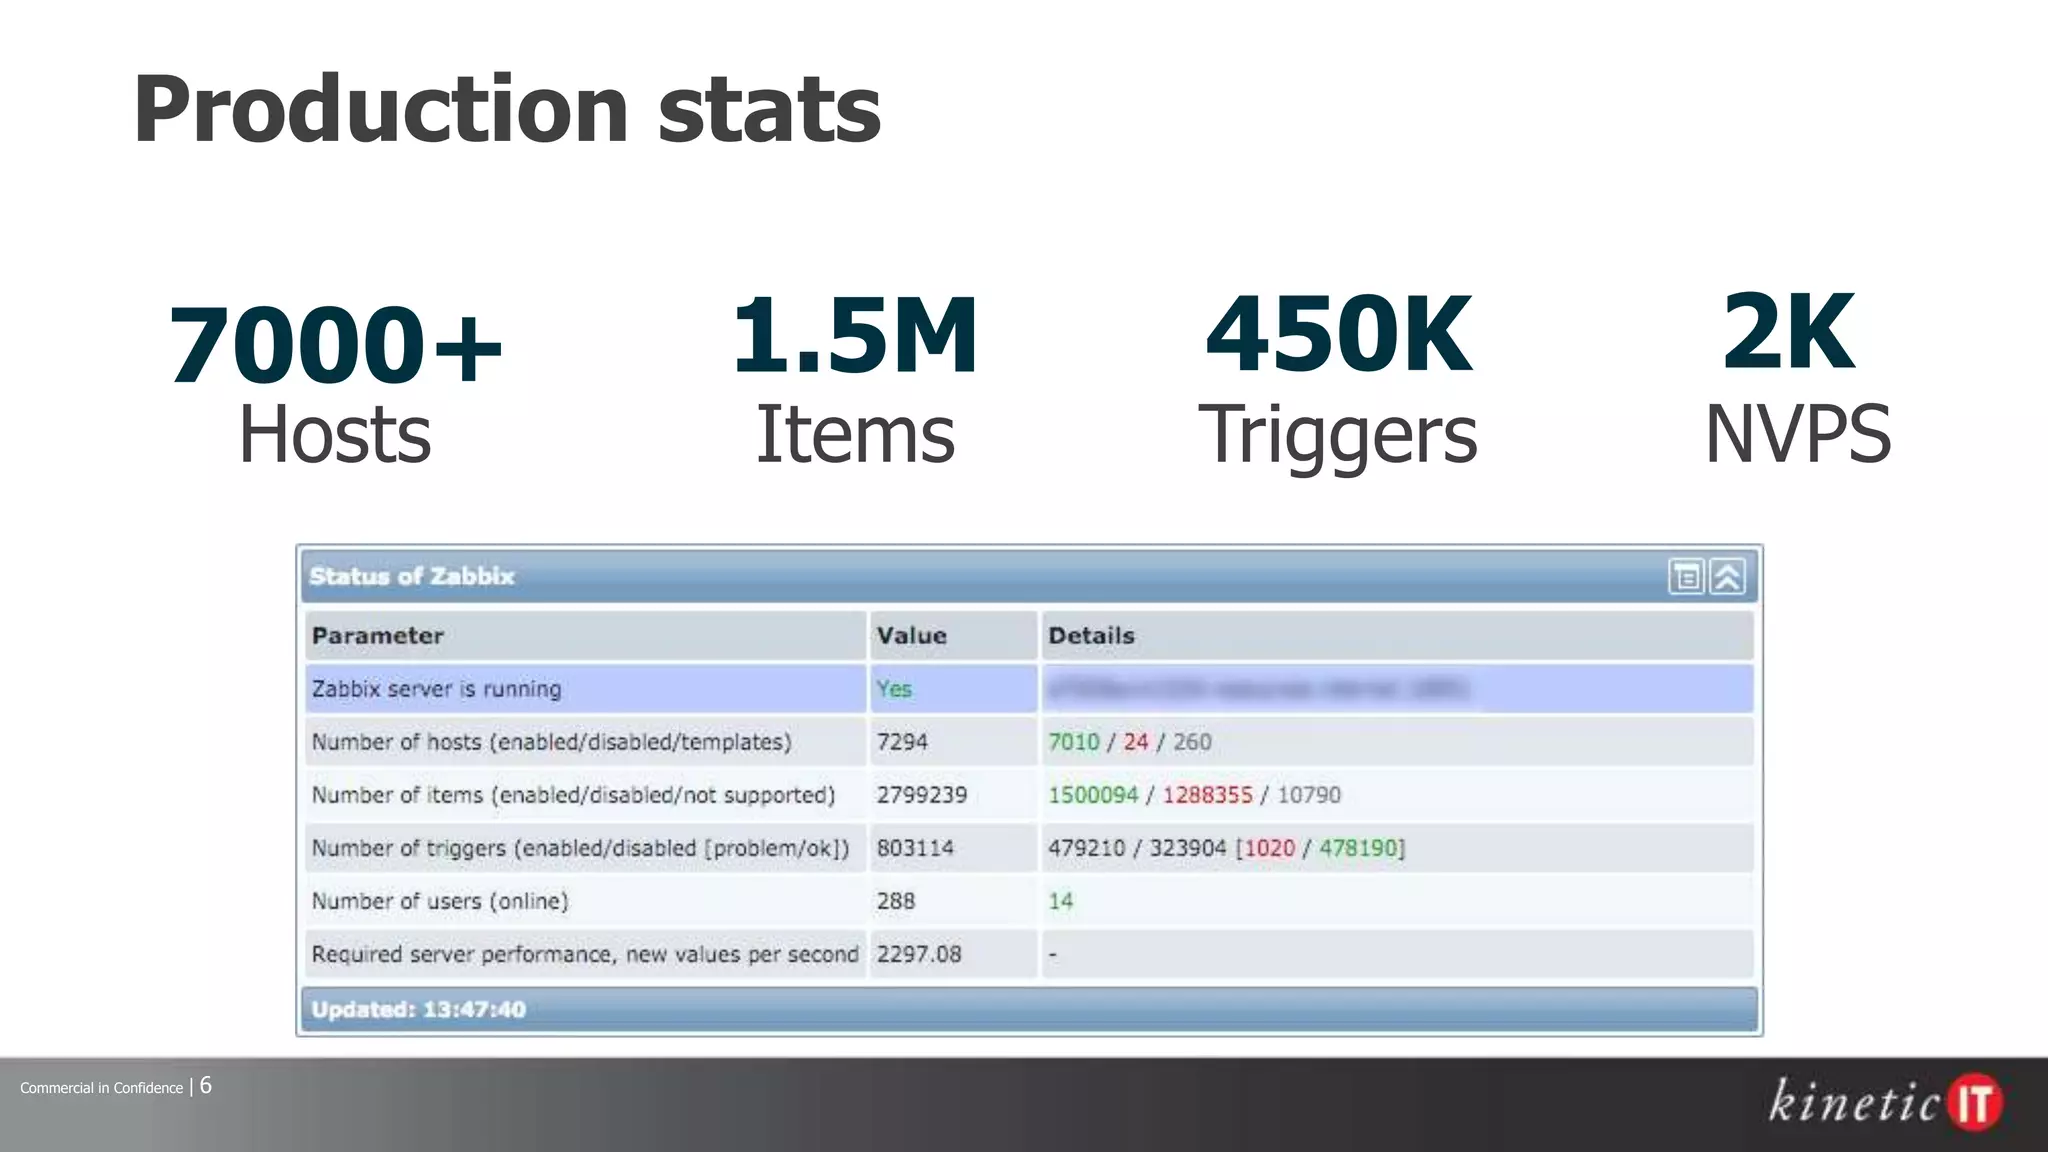
Task: Click the hosts value 7294
Action: (902, 742)
